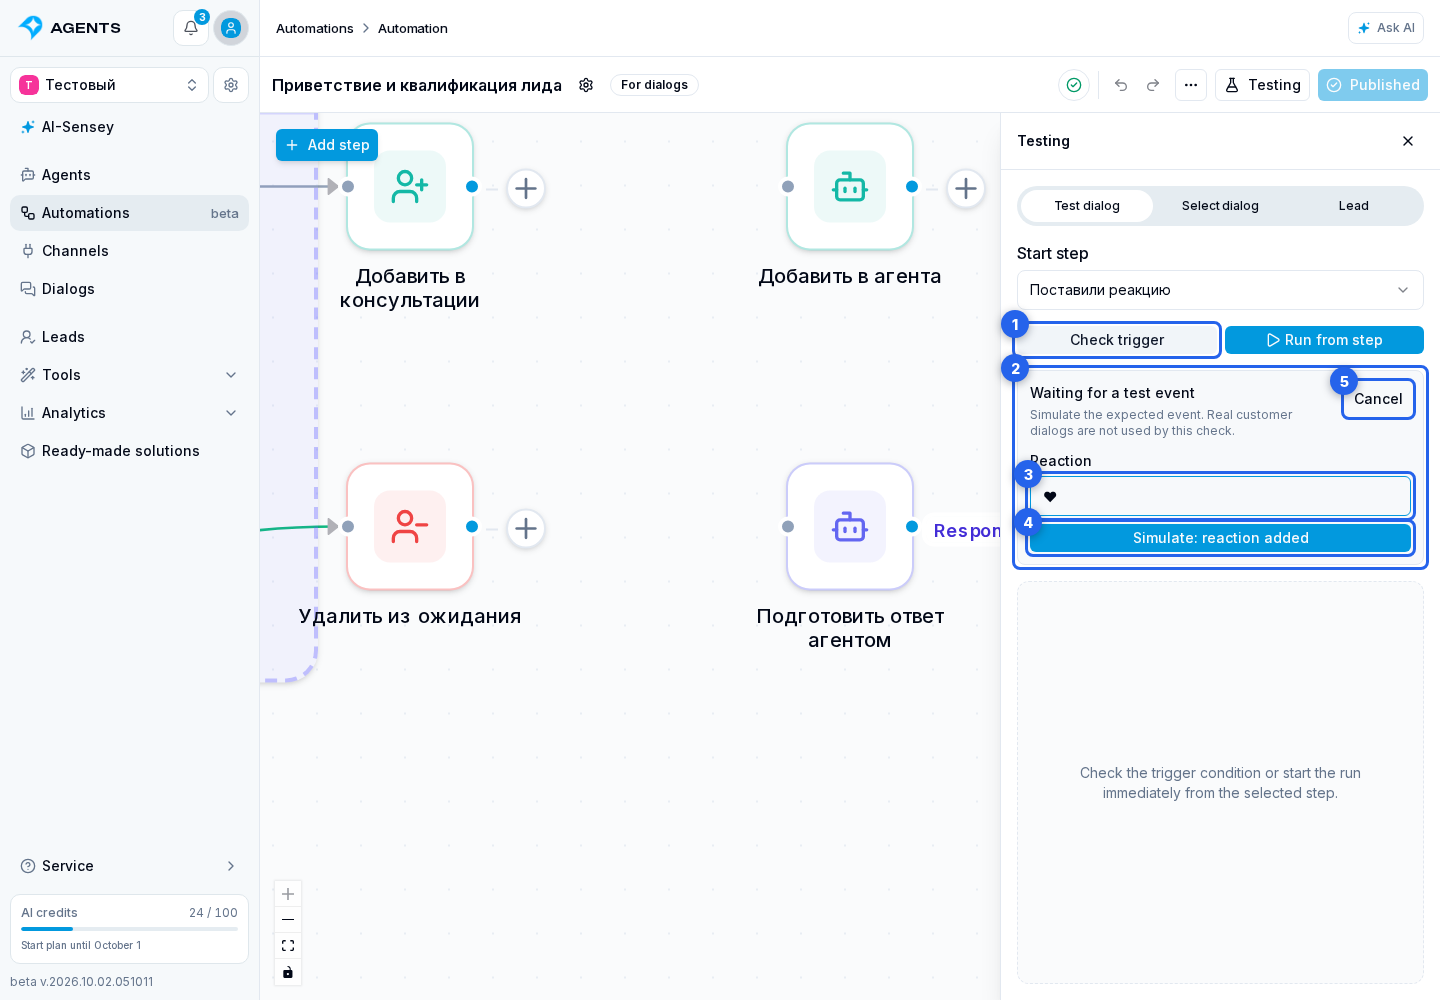1440x1000 pixels.
Task: Add step after 'Добавить в агента' node
Action: click(966, 188)
